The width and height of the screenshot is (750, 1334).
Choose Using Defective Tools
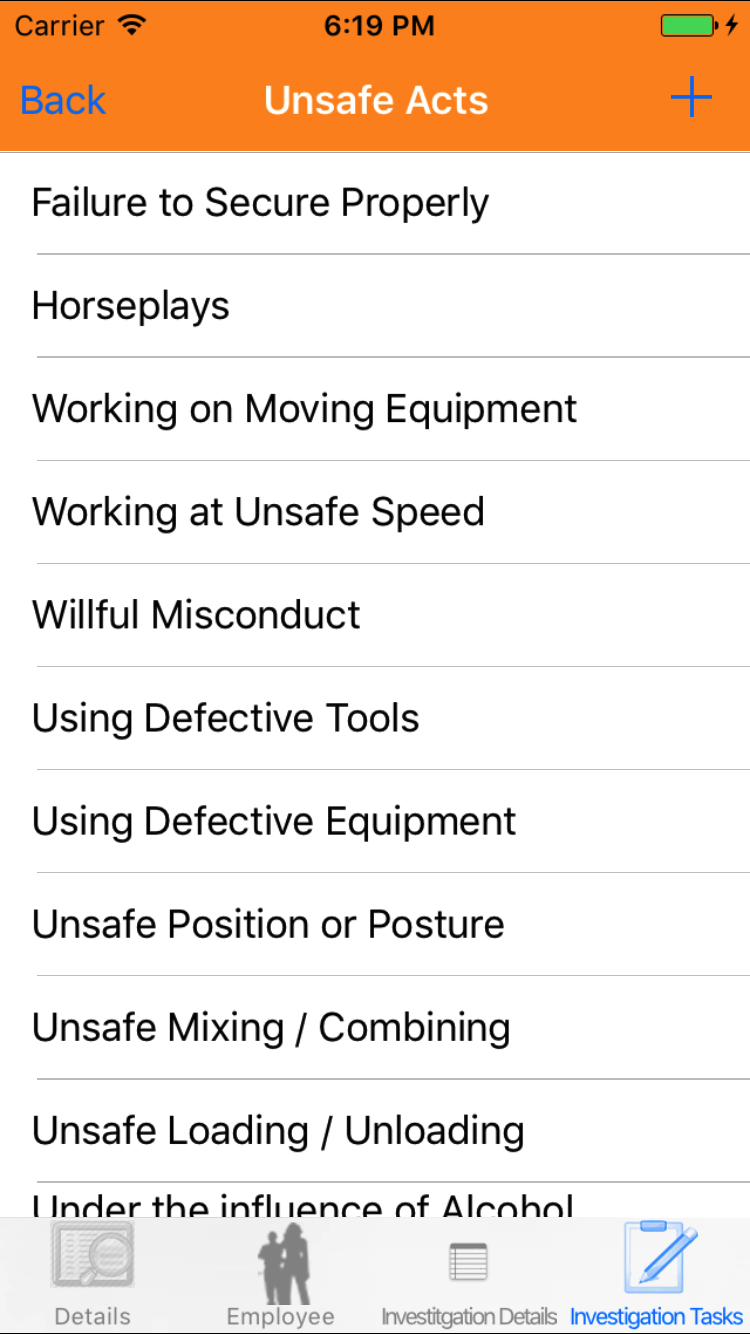point(225,718)
